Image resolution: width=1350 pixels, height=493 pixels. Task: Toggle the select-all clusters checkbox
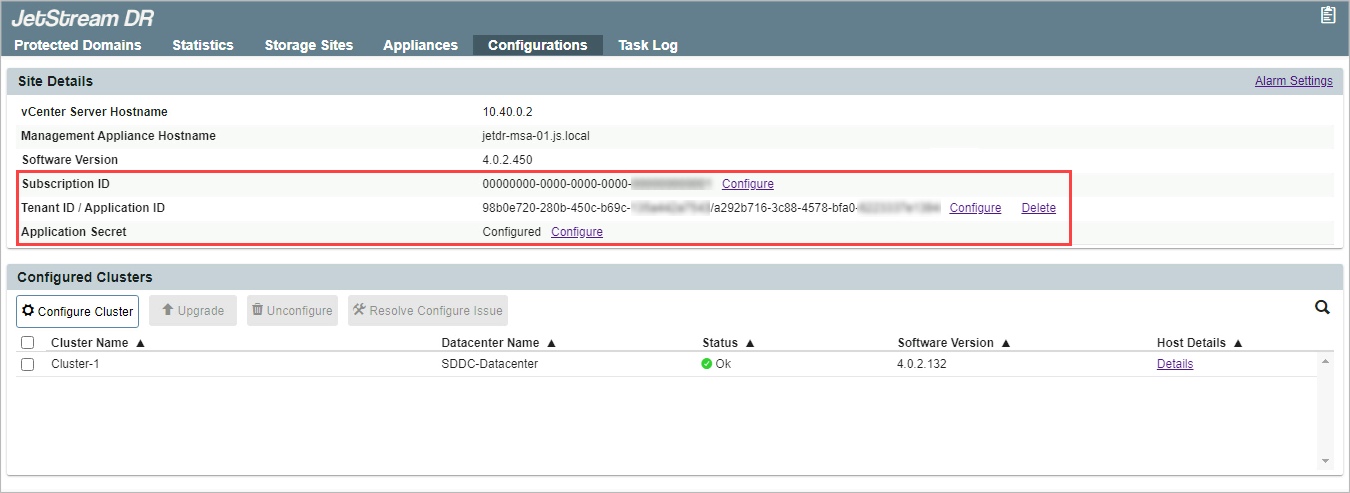click(x=27, y=343)
